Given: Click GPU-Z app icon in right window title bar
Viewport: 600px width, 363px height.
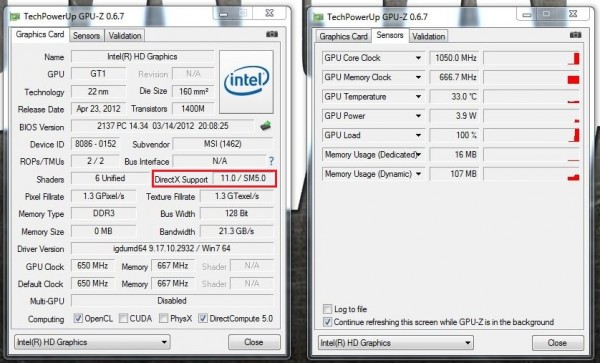Looking at the screenshot, I should pyautogui.click(x=318, y=17).
